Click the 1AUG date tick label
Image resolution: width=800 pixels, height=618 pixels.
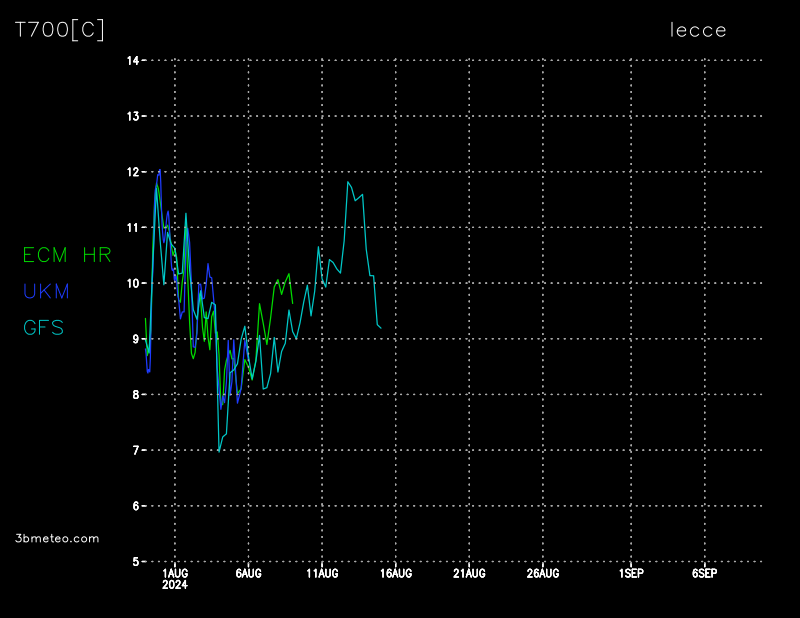[175, 574]
